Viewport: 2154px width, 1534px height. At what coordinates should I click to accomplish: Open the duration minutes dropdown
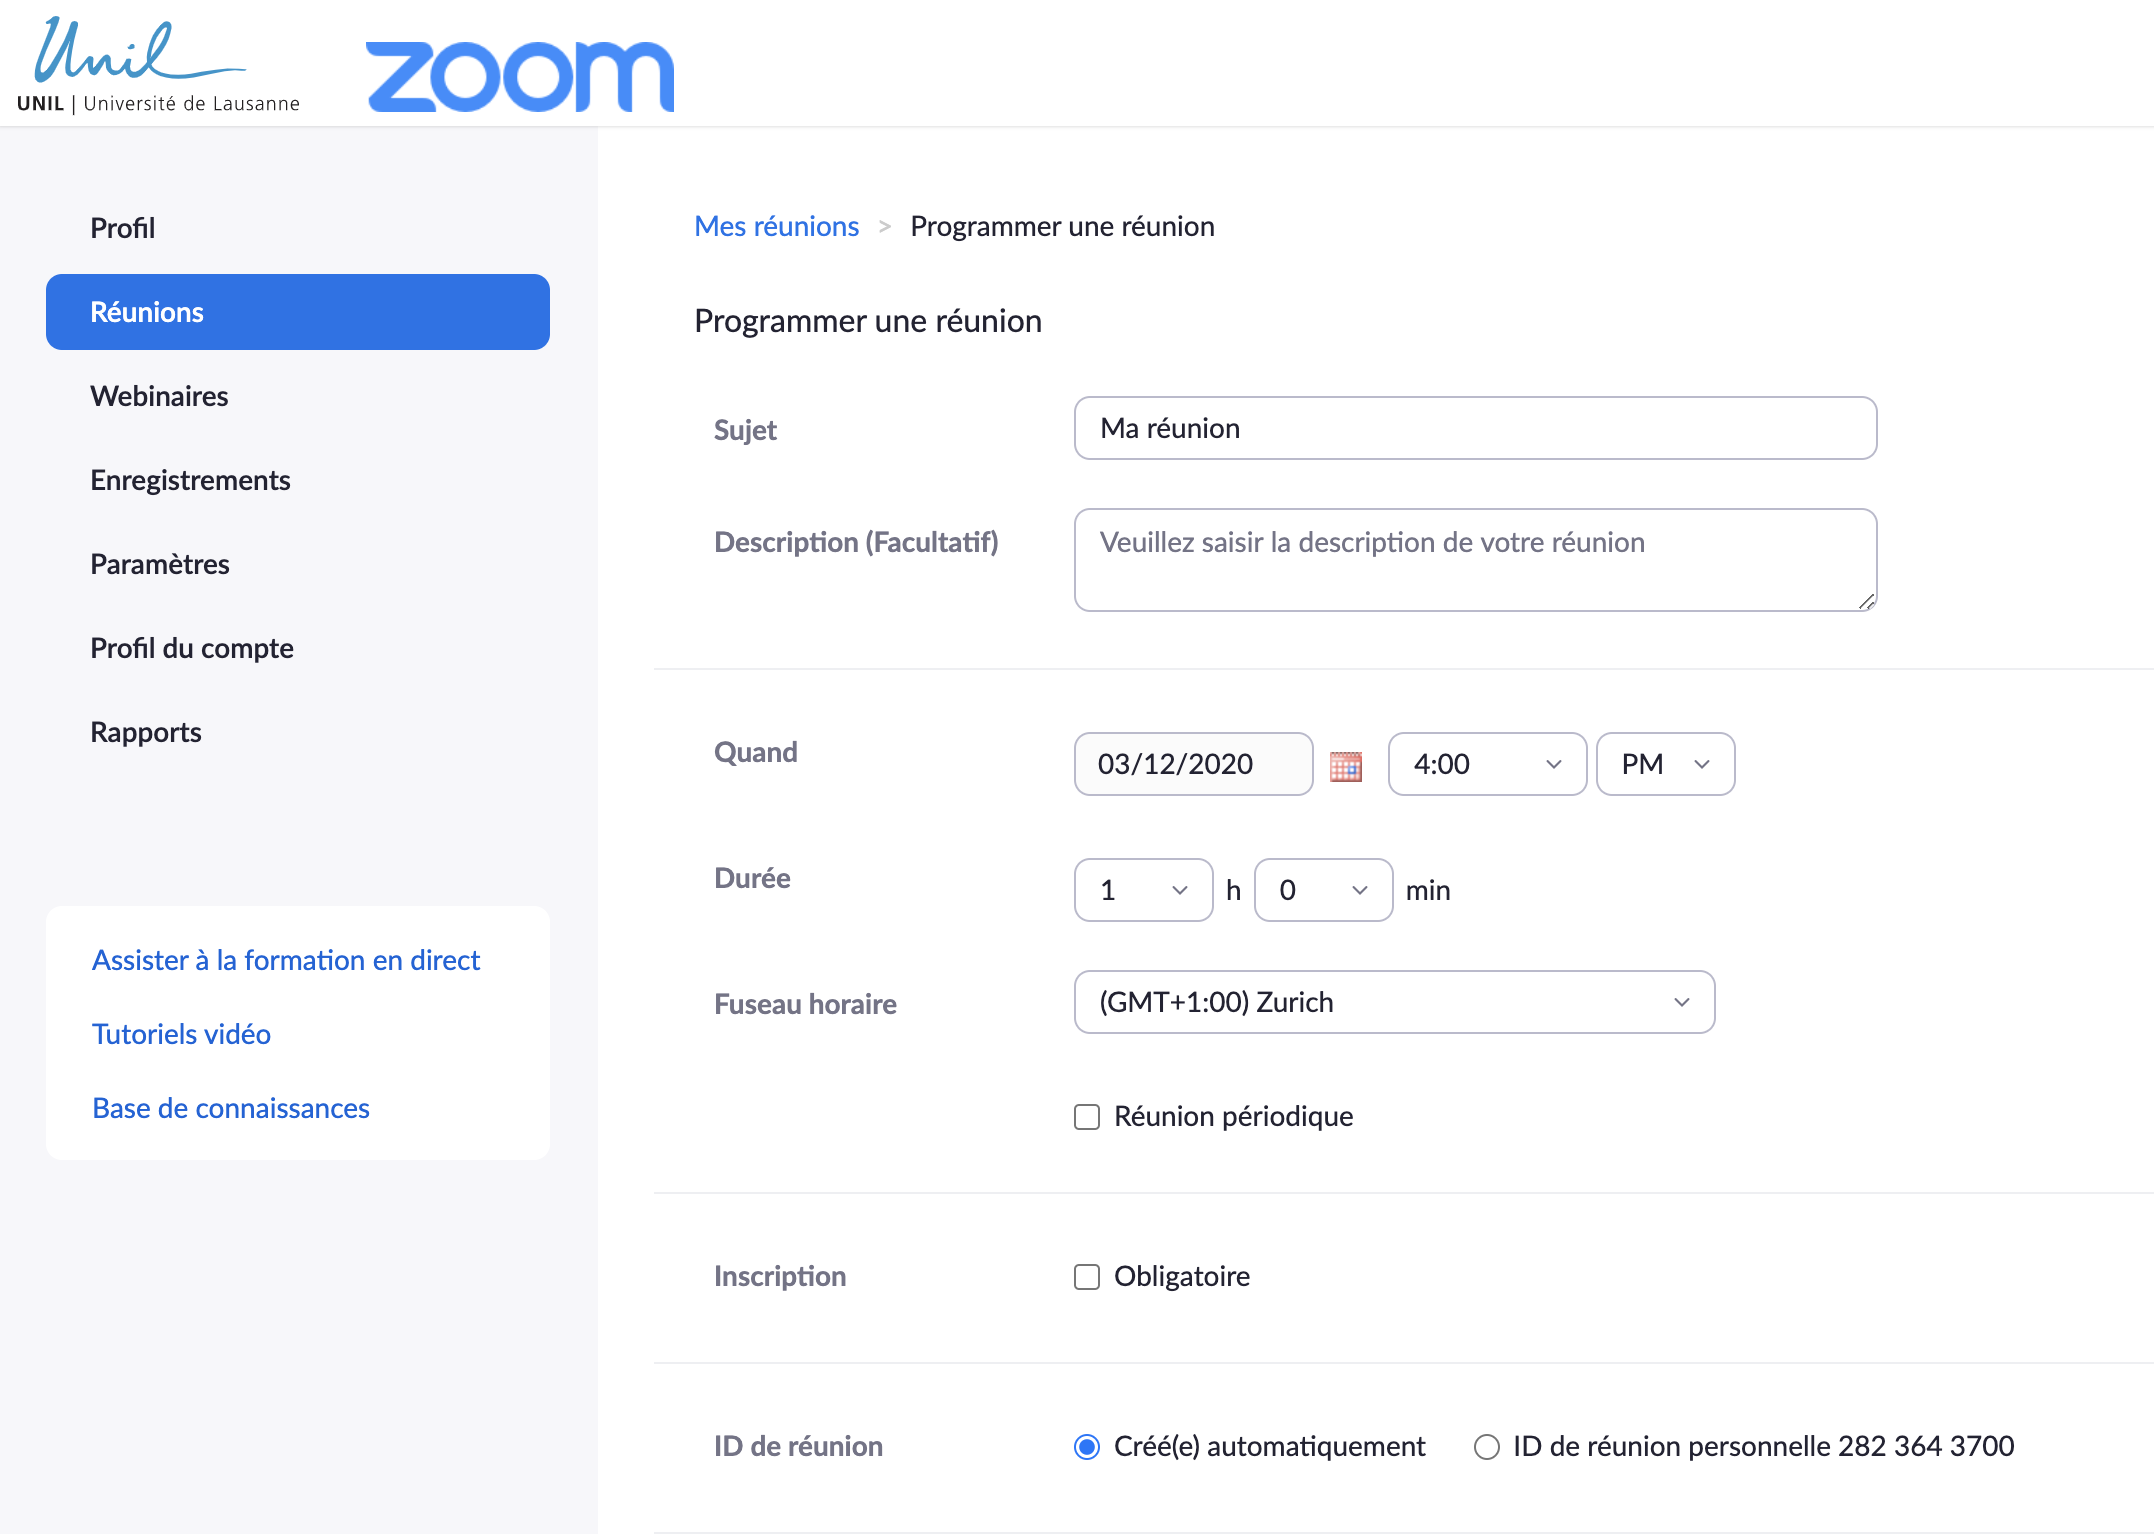pyautogui.click(x=1323, y=890)
